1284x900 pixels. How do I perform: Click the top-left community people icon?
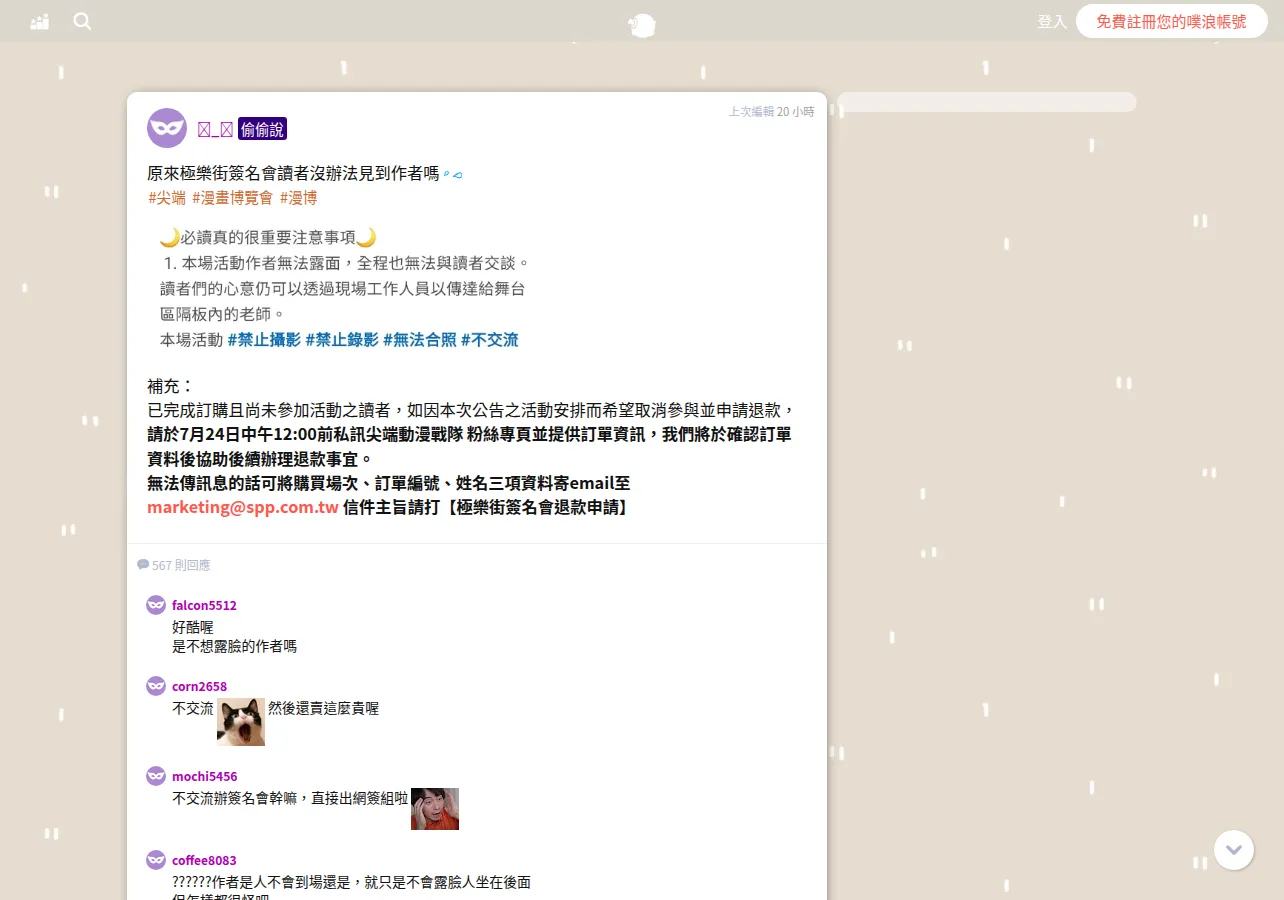(x=40, y=21)
